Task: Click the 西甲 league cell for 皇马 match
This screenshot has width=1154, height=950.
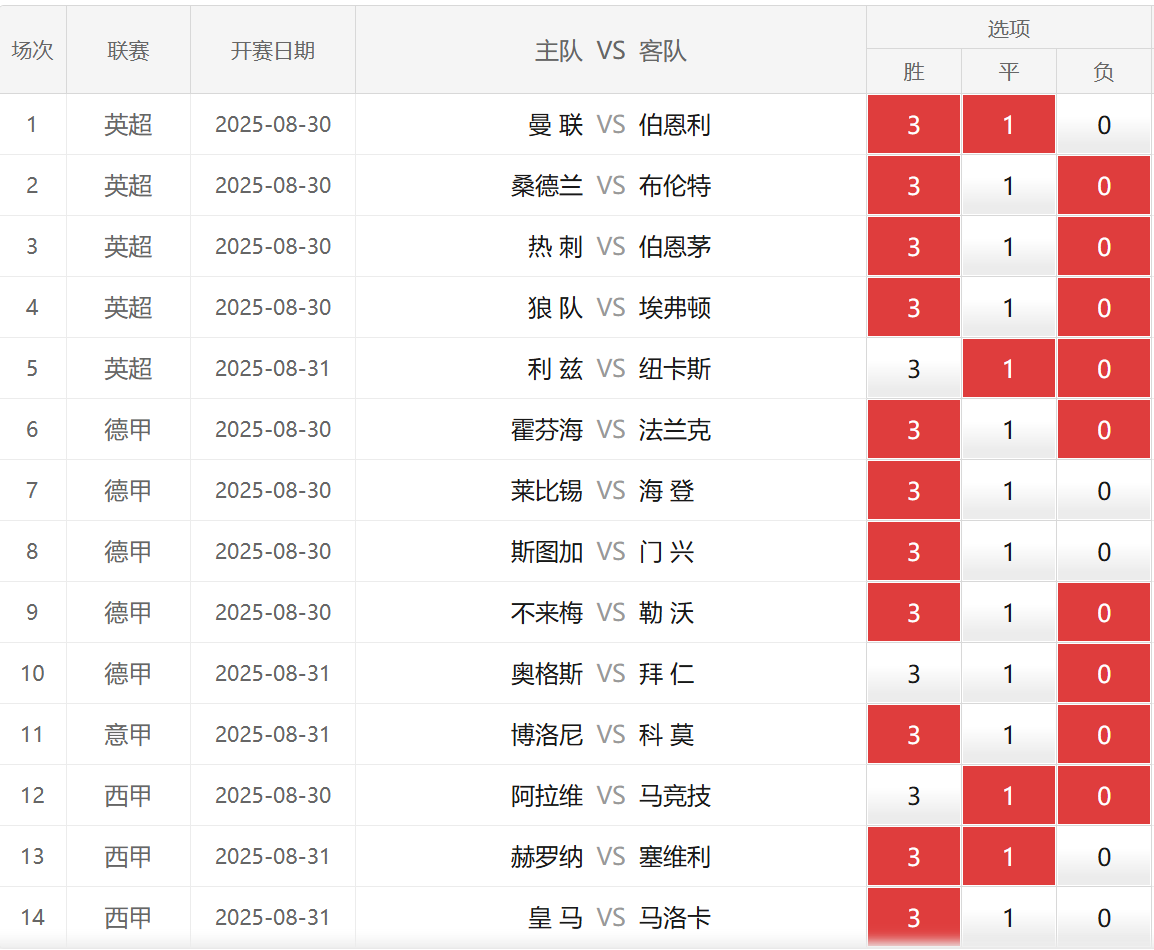Action: (128, 918)
